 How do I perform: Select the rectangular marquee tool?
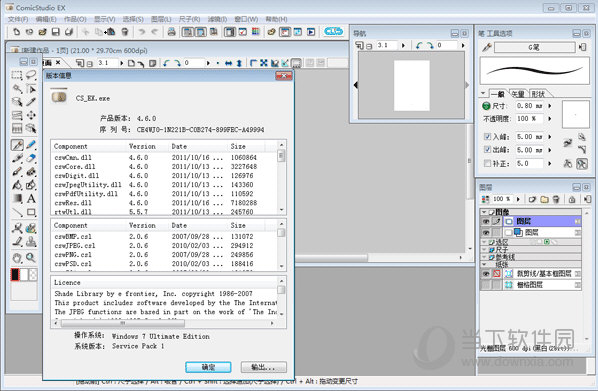tap(17, 75)
